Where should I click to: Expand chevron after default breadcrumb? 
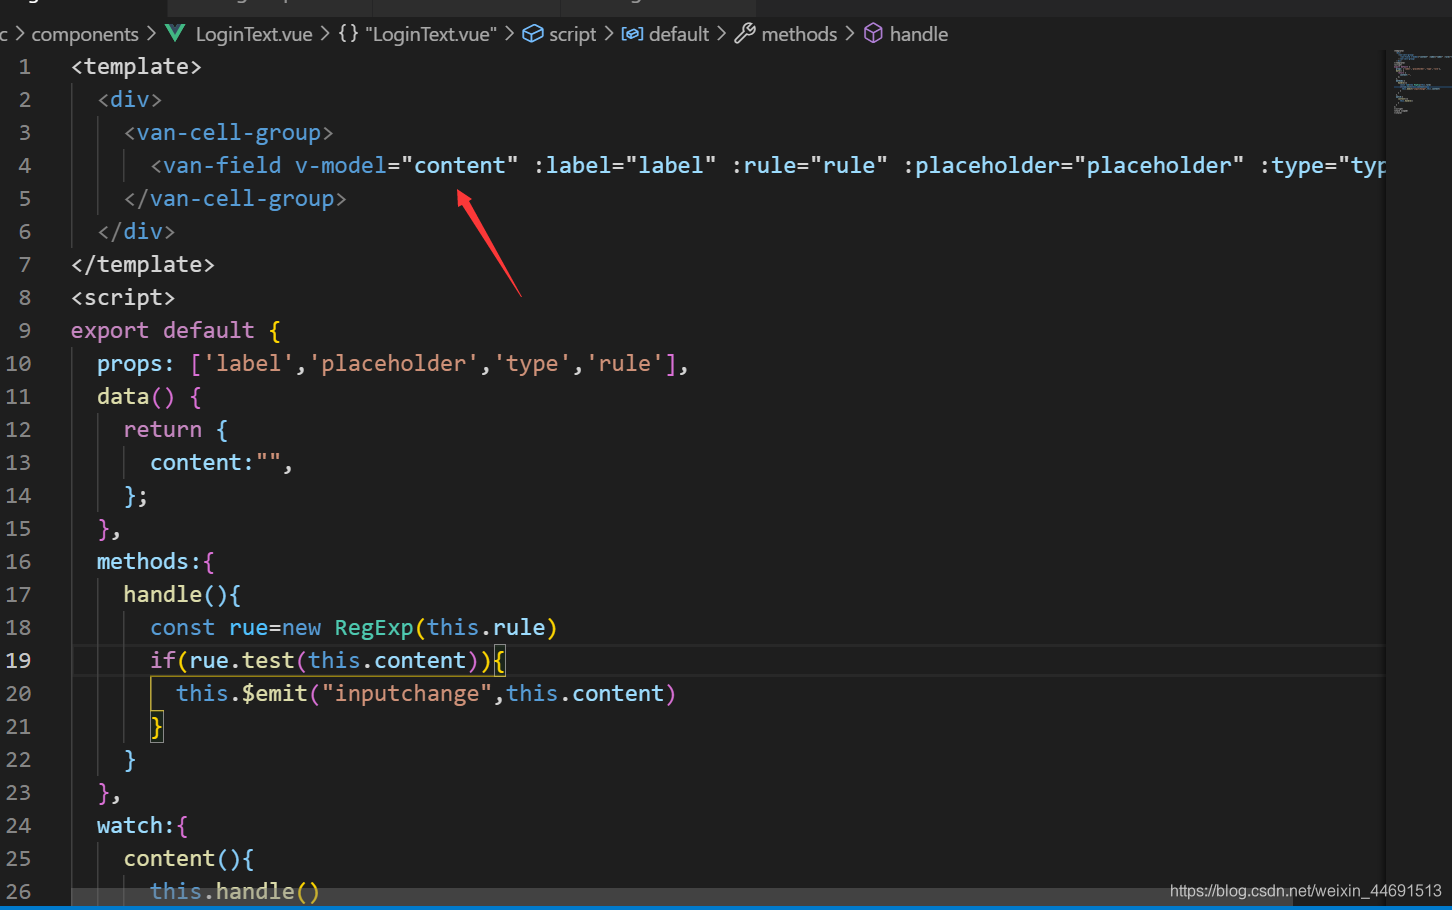click(721, 34)
